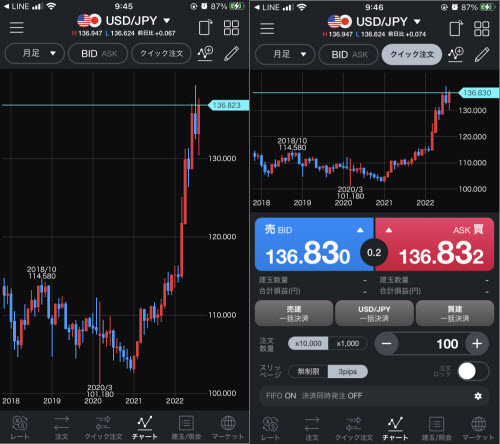Open マーケット tab on right screen
Viewport: 500px width, 444px height.
(479, 429)
